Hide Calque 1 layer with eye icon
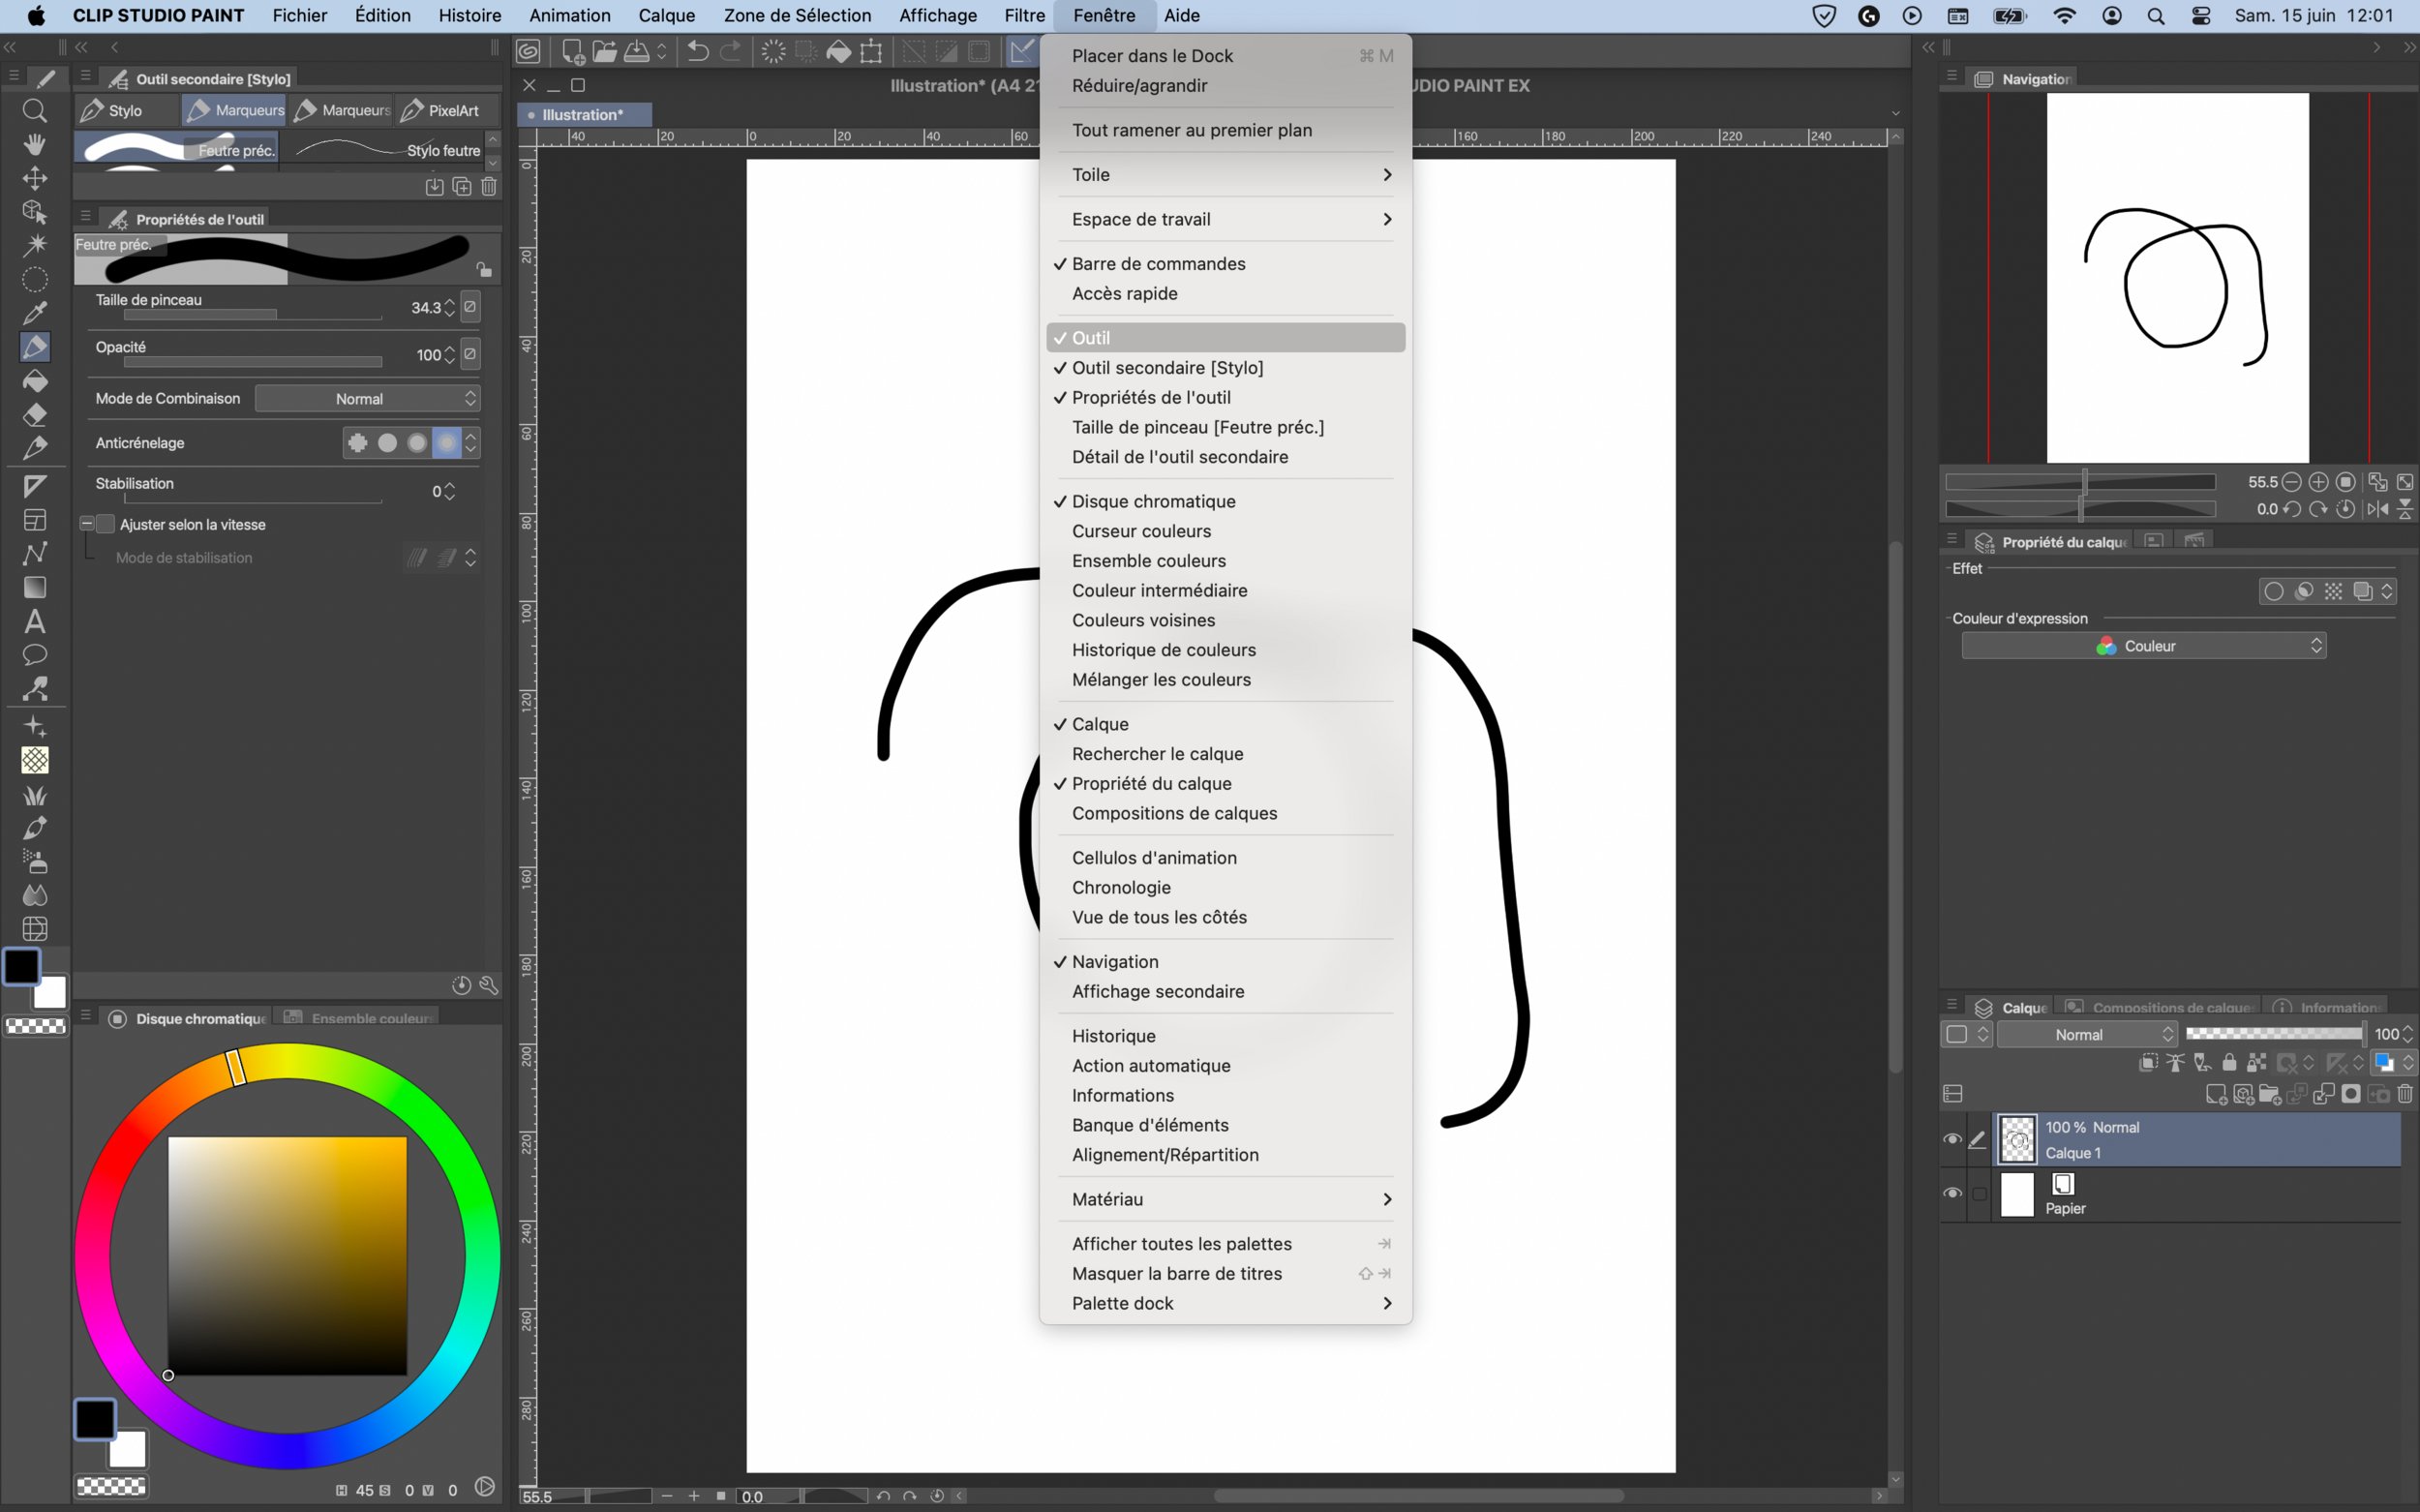 coord(1952,1139)
